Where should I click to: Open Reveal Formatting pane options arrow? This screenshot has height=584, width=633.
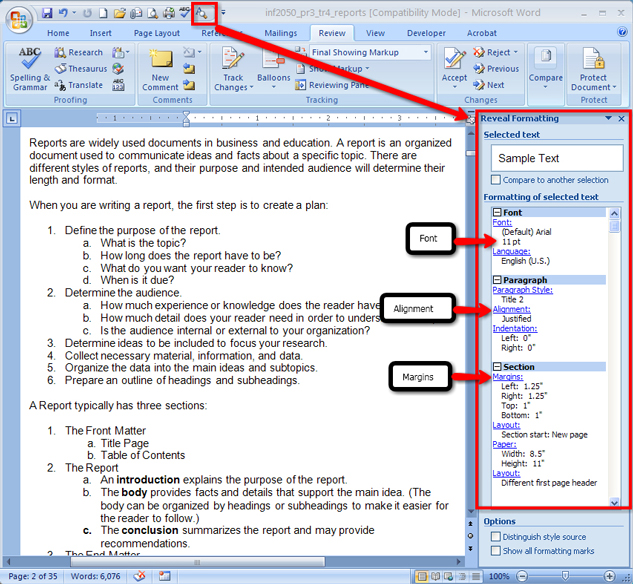(x=608, y=118)
